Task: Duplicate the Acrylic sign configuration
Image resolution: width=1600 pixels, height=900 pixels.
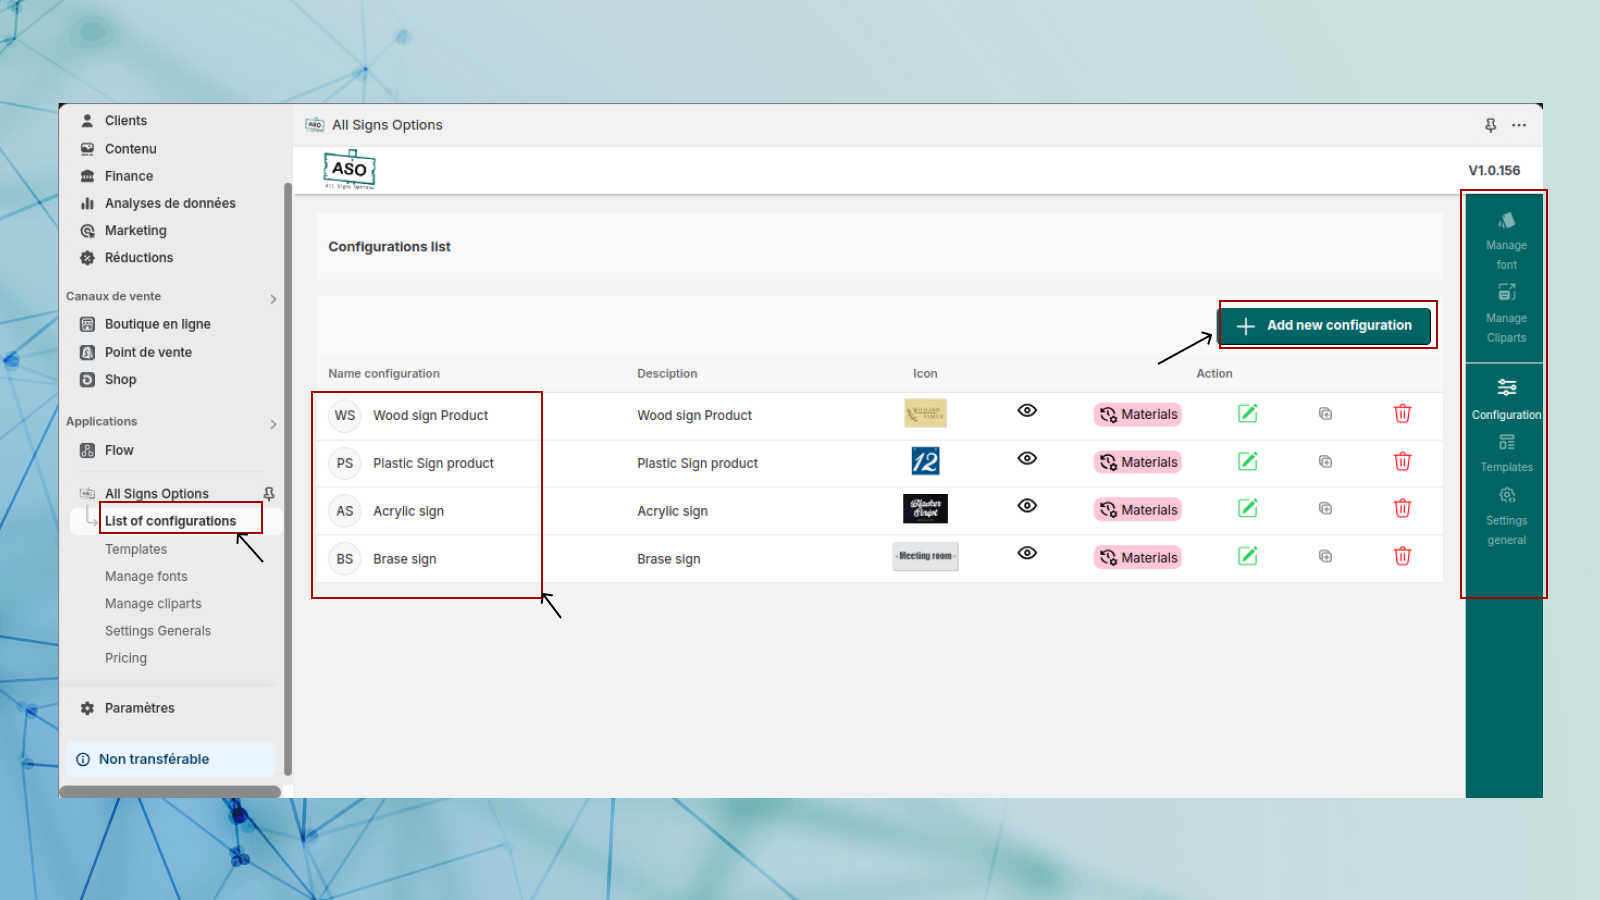Action: click(x=1325, y=509)
